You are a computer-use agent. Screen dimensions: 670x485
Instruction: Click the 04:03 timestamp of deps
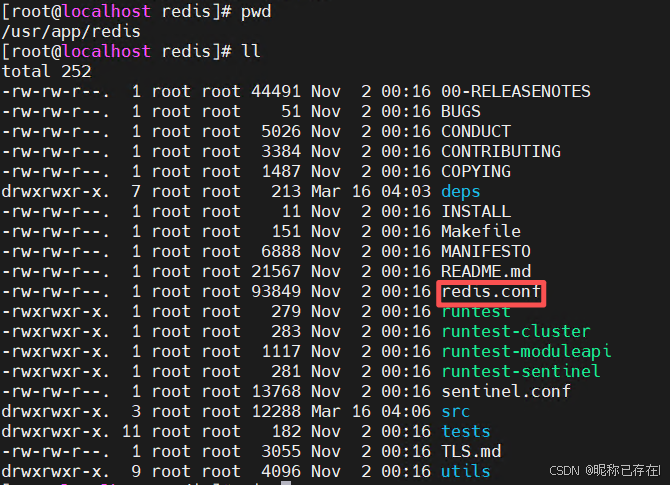[406, 192]
